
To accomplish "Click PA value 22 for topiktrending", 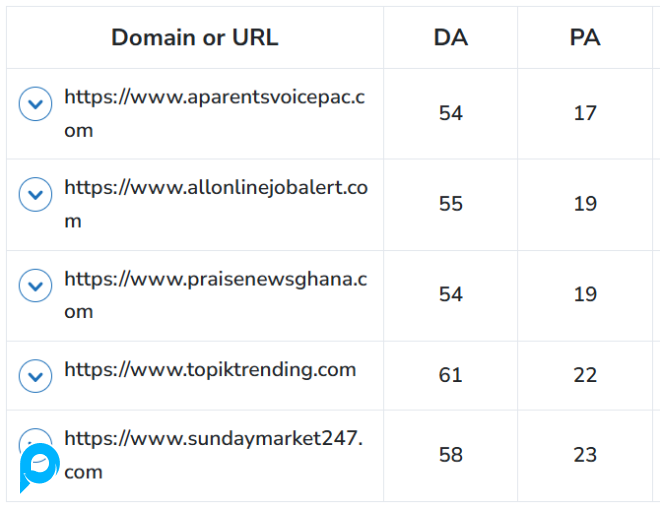I will pyautogui.click(x=585, y=375).
